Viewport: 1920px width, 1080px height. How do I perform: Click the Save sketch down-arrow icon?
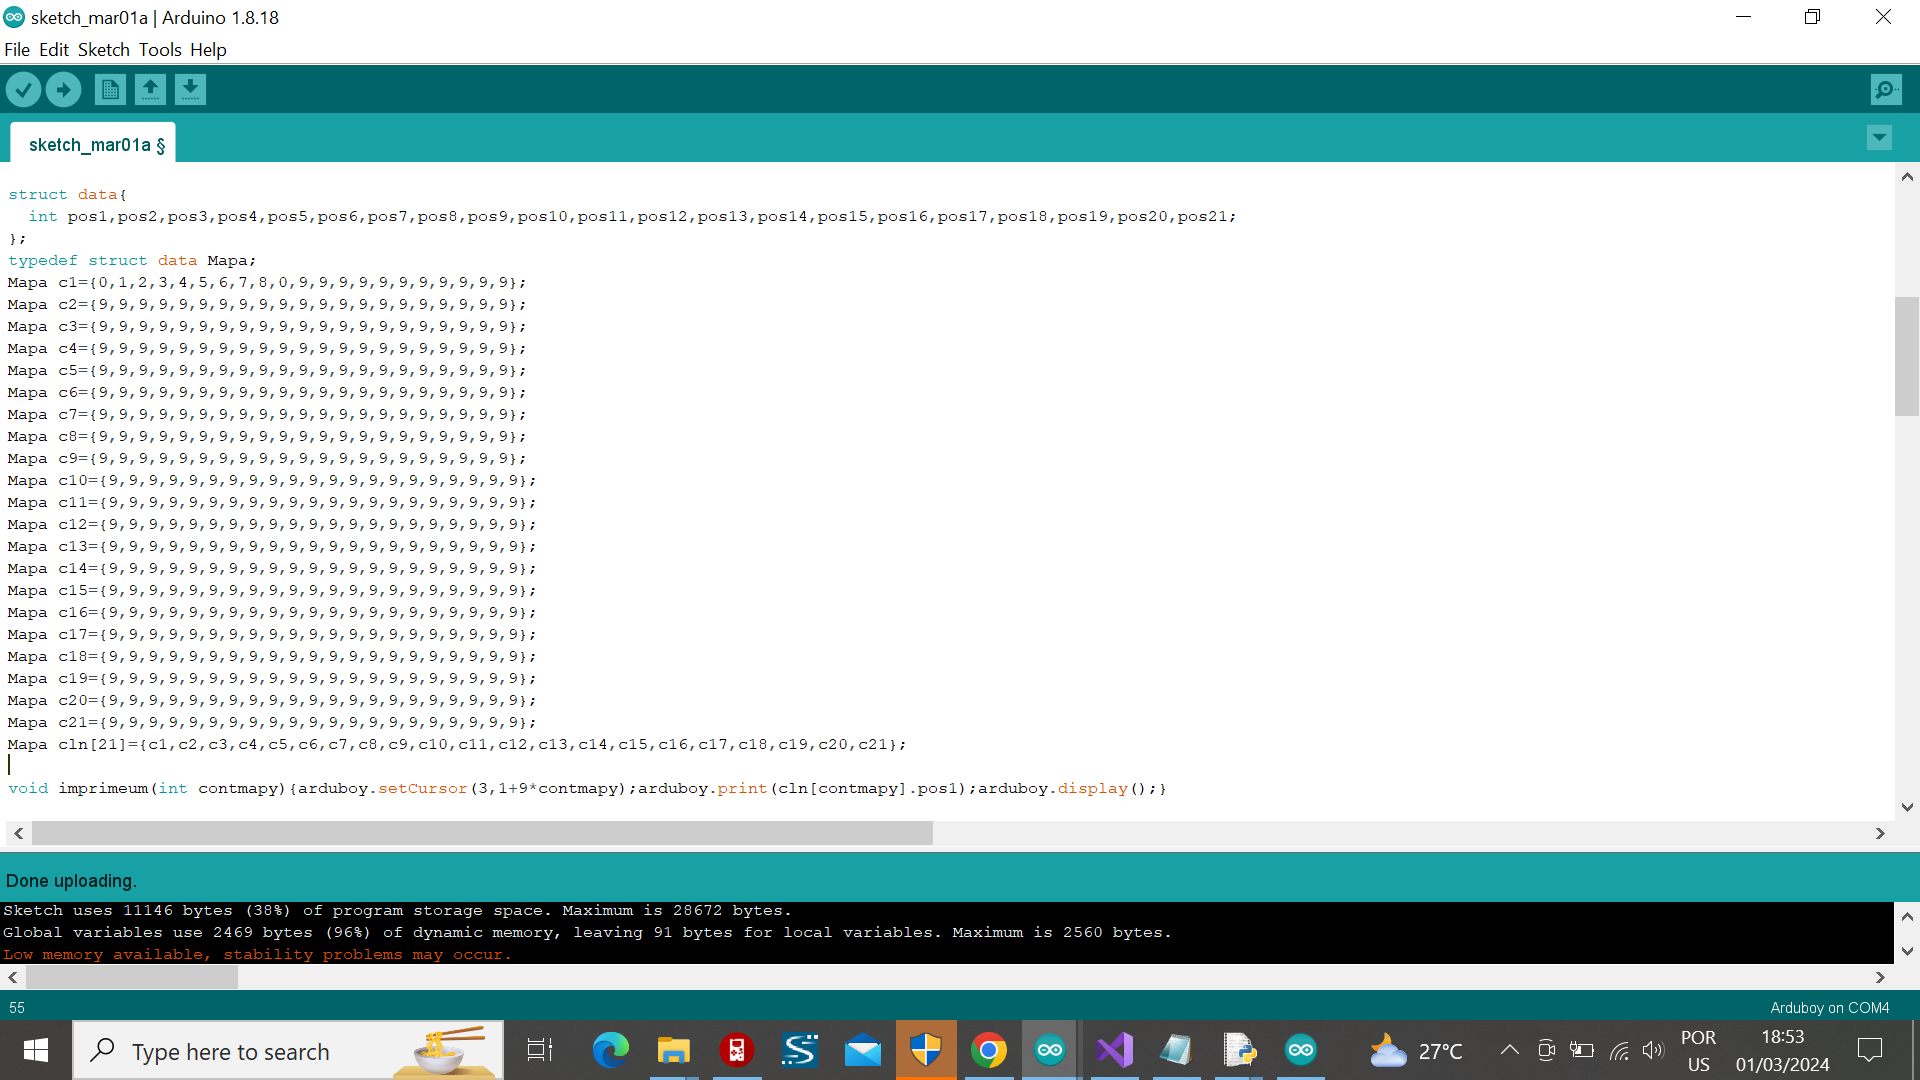pos(190,90)
